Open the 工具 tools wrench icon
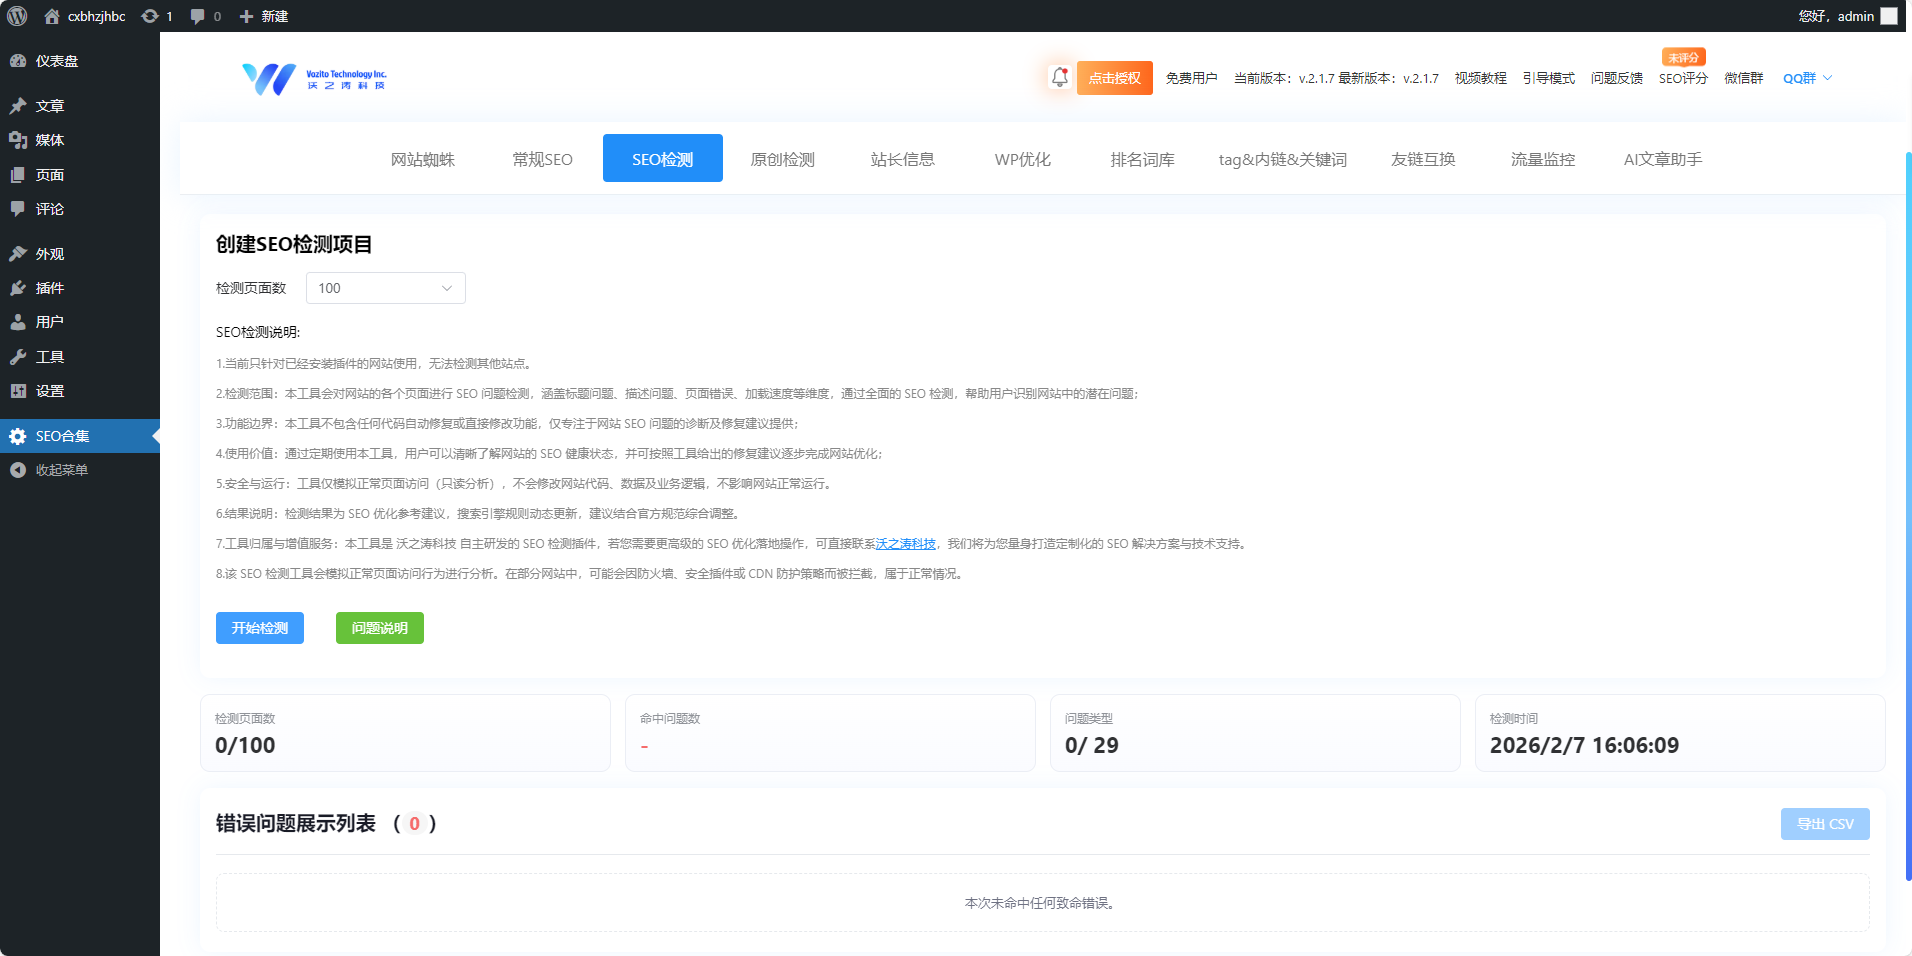 (x=17, y=356)
